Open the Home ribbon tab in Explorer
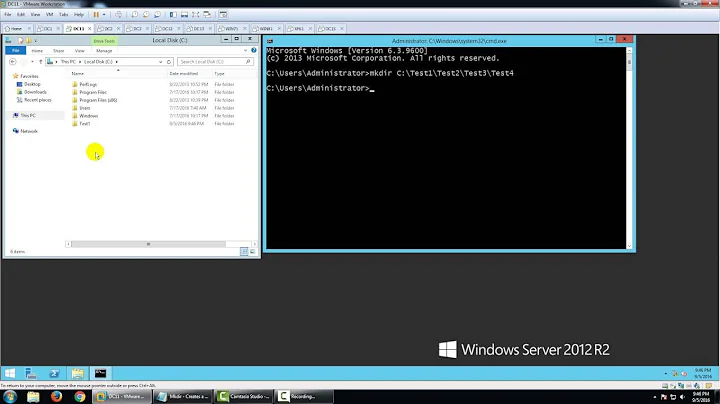This screenshot has height=404, width=720. [37, 50]
